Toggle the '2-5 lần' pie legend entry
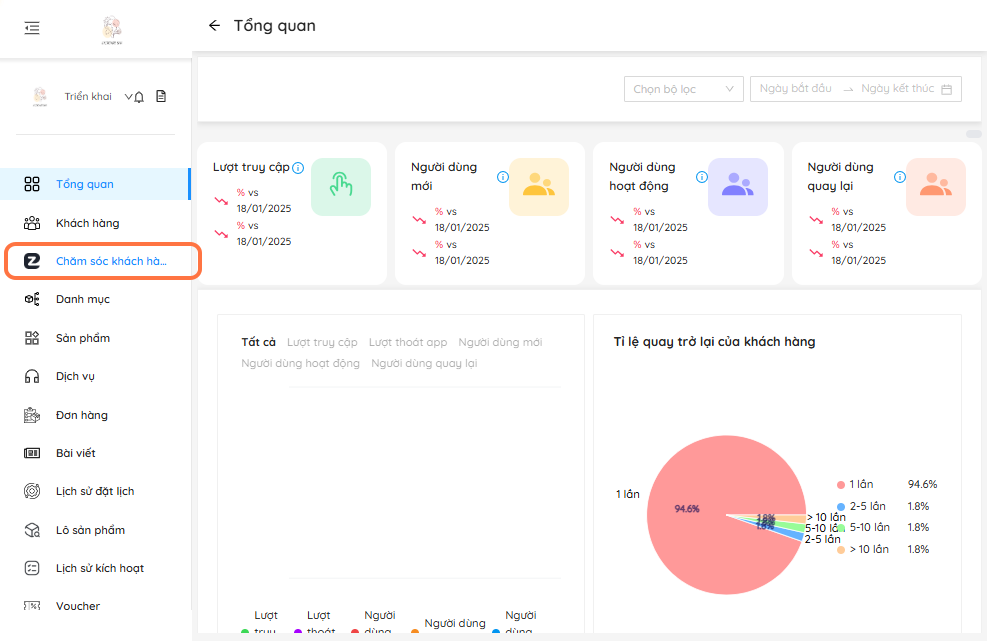This screenshot has height=641, width=987. pos(867,506)
